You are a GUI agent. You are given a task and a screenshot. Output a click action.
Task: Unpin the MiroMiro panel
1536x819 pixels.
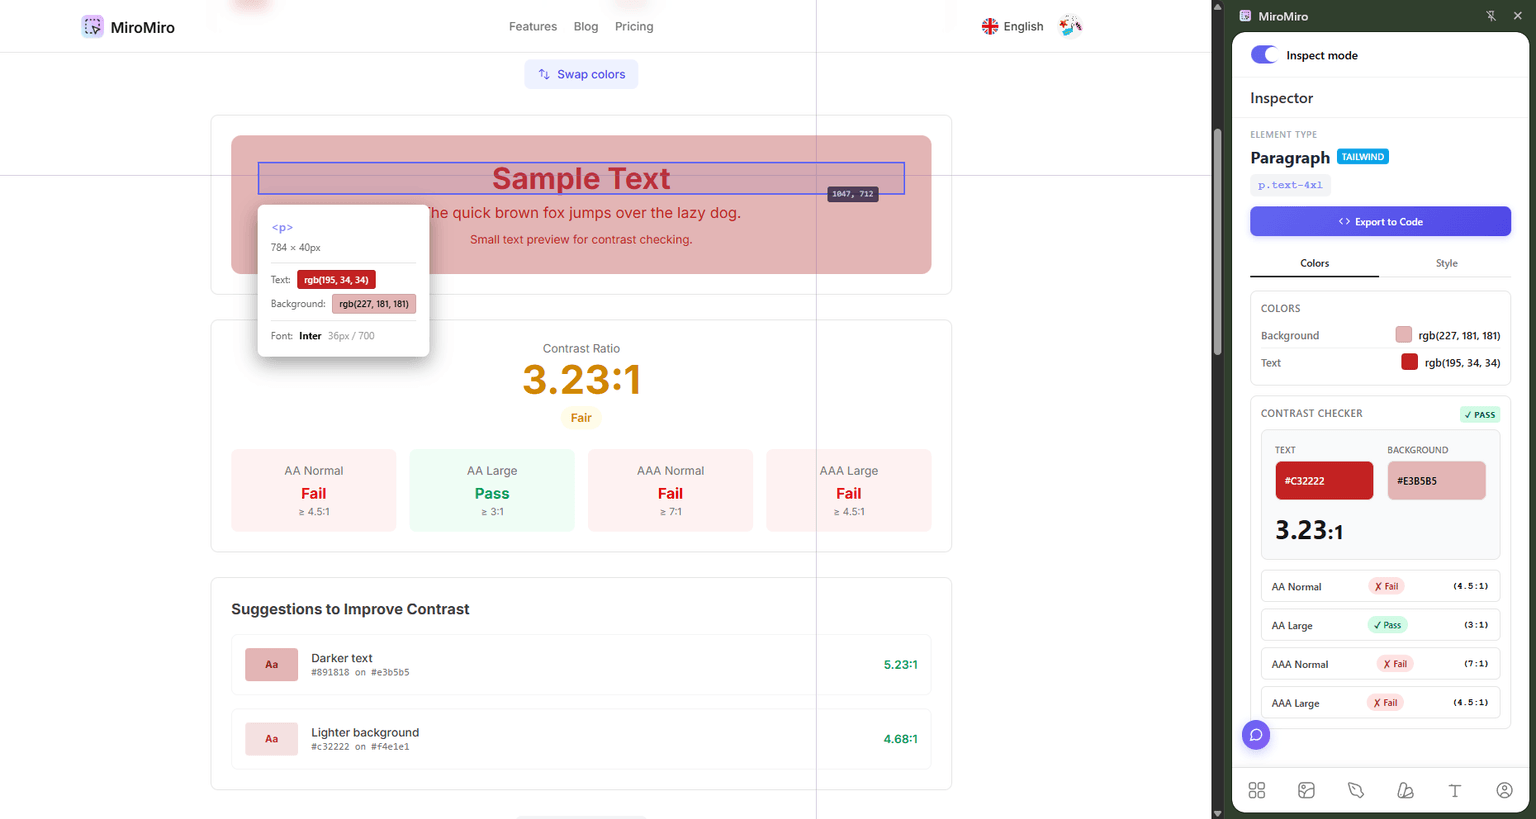pyautogui.click(x=1489, y=16)
